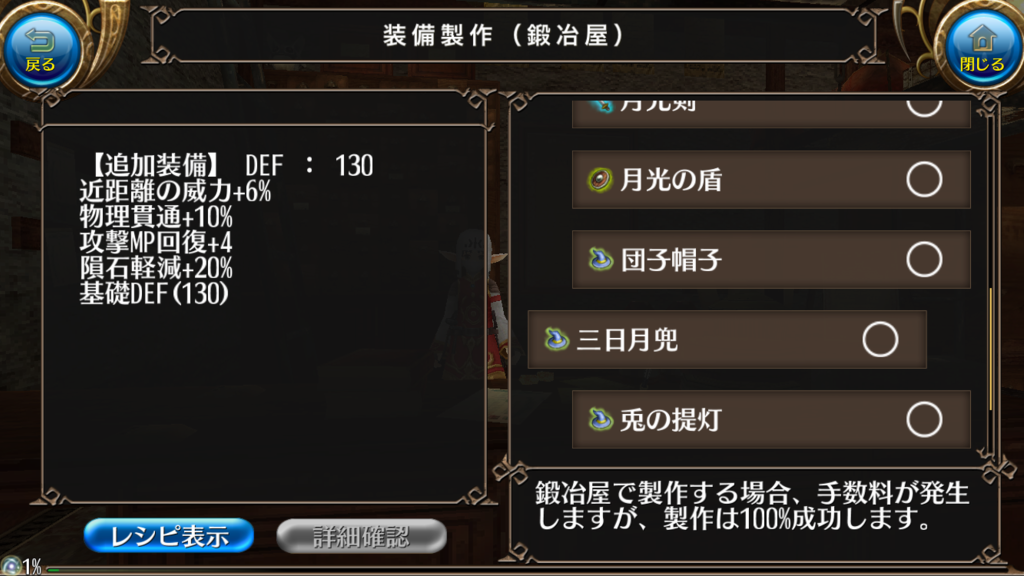
Task: Select the 兎の提灯 radio circle
Action: pyautogui.click(x=923, y=419)
